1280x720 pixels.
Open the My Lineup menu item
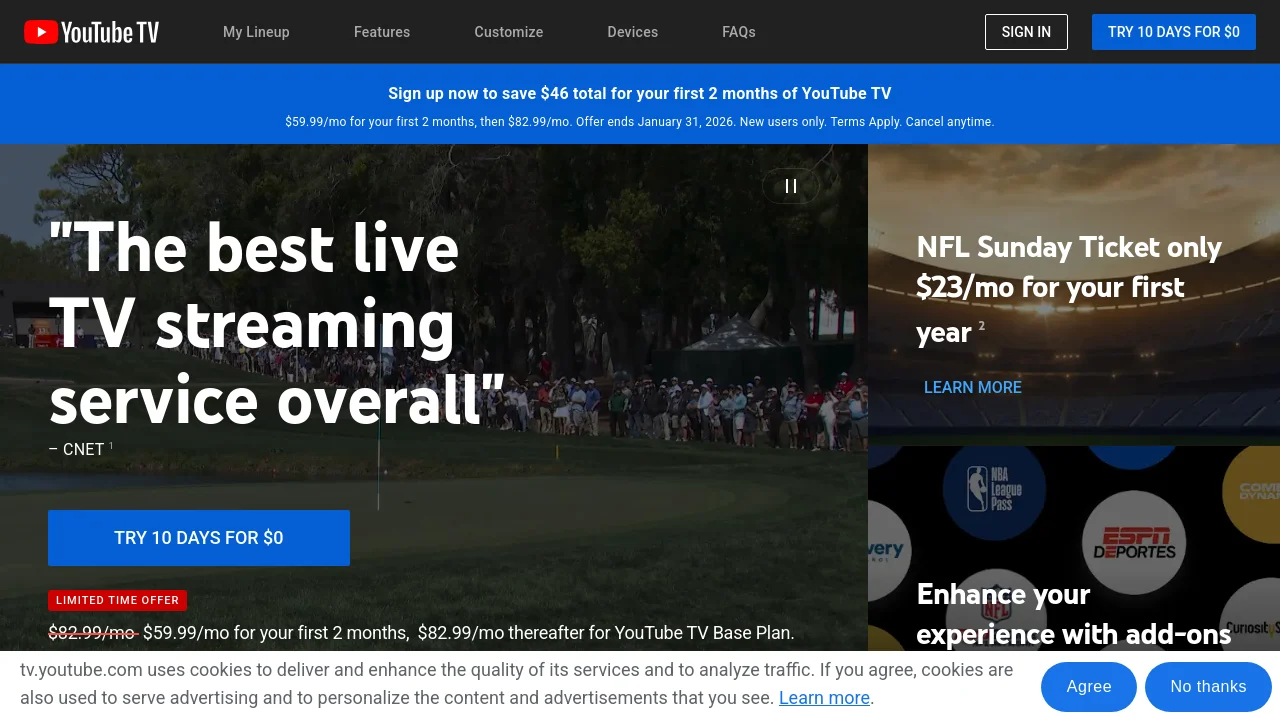[x=256, y=32]
